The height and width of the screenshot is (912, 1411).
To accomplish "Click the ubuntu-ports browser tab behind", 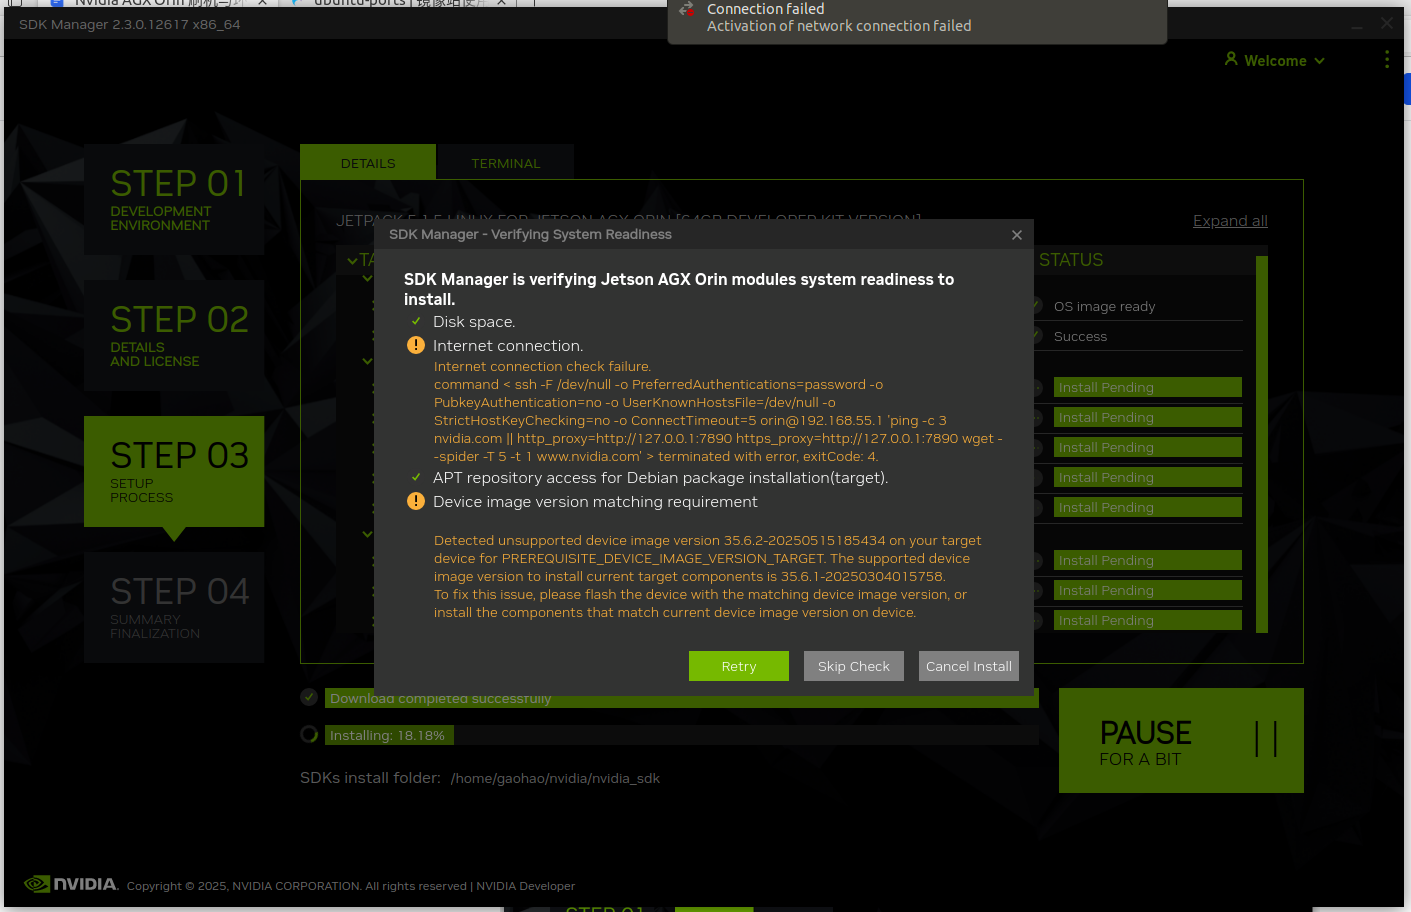I will pos(398,3).
